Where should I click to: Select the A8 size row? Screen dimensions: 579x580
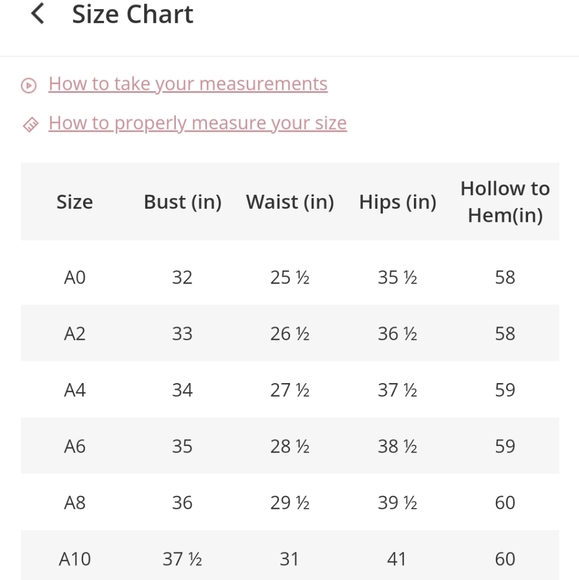[290, 502]
